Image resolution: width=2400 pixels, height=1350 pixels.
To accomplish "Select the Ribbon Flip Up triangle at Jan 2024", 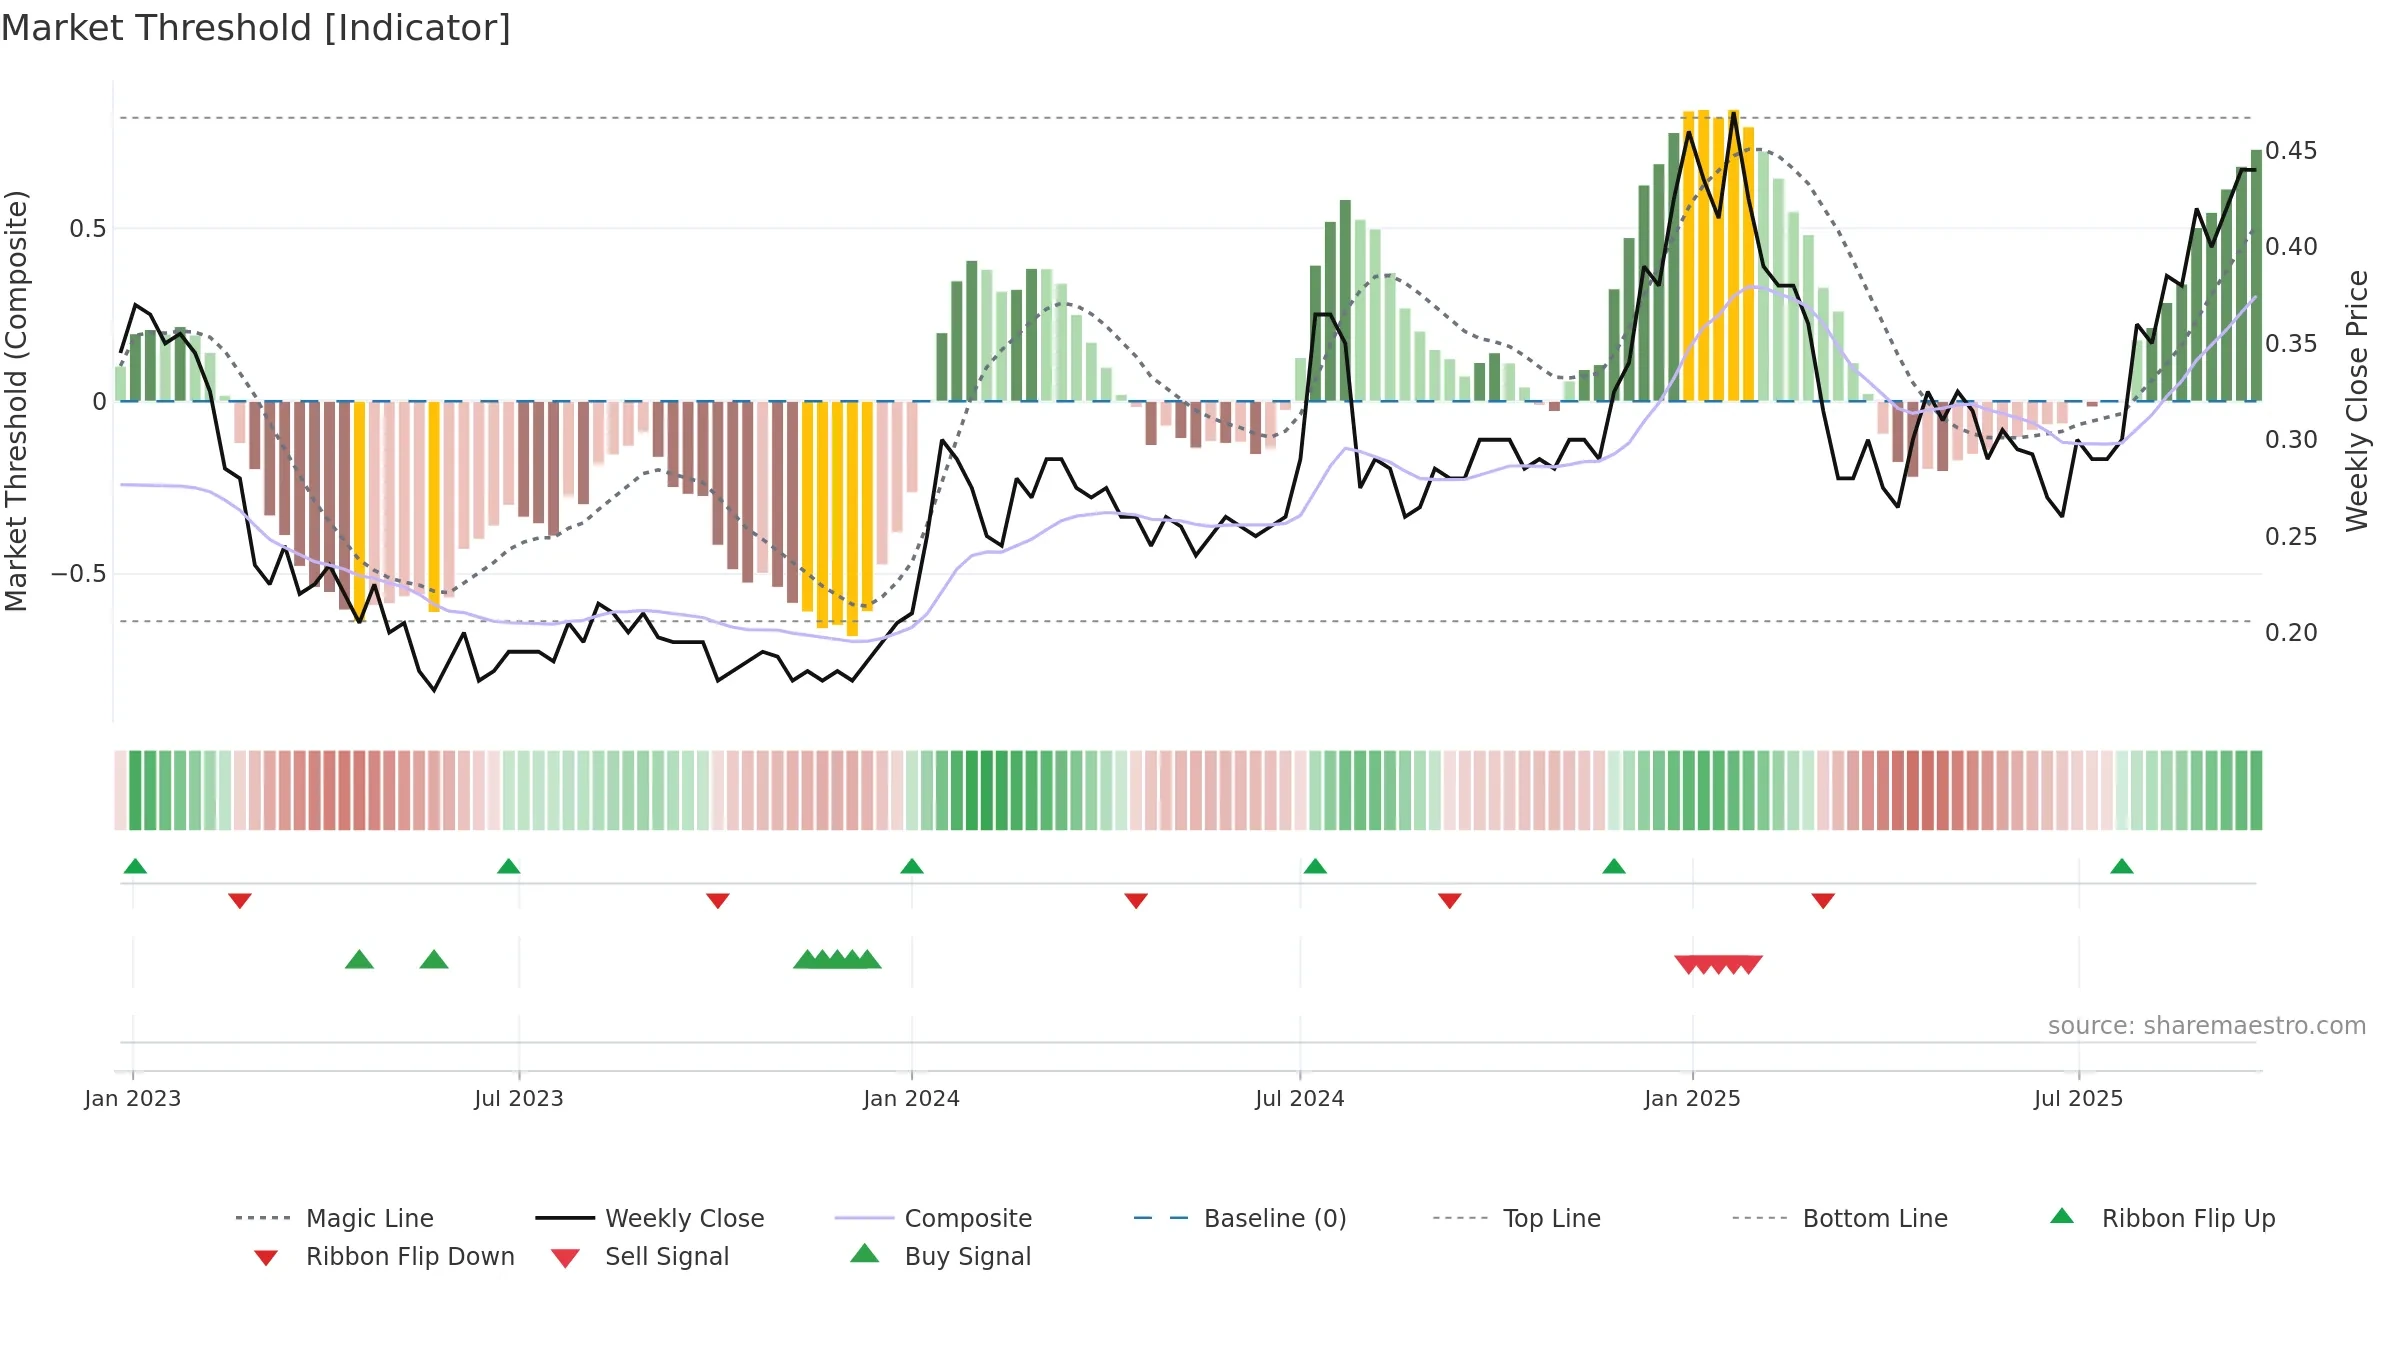I will click(911, 866).
